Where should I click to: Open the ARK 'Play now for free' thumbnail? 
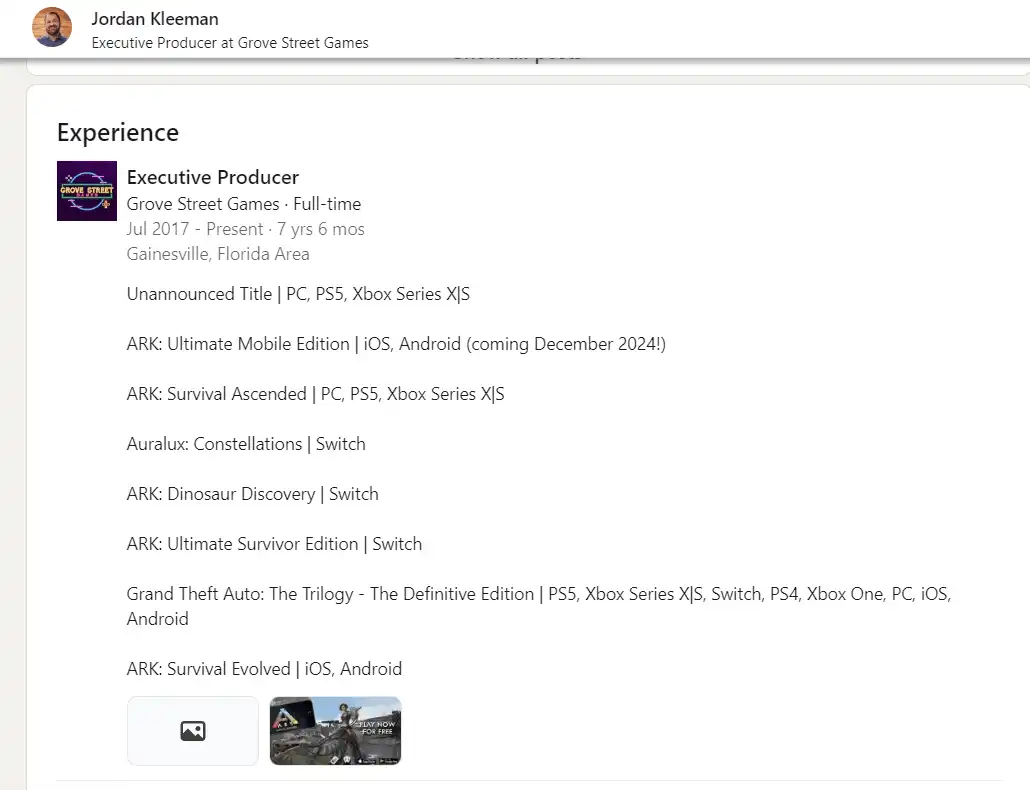335,731
